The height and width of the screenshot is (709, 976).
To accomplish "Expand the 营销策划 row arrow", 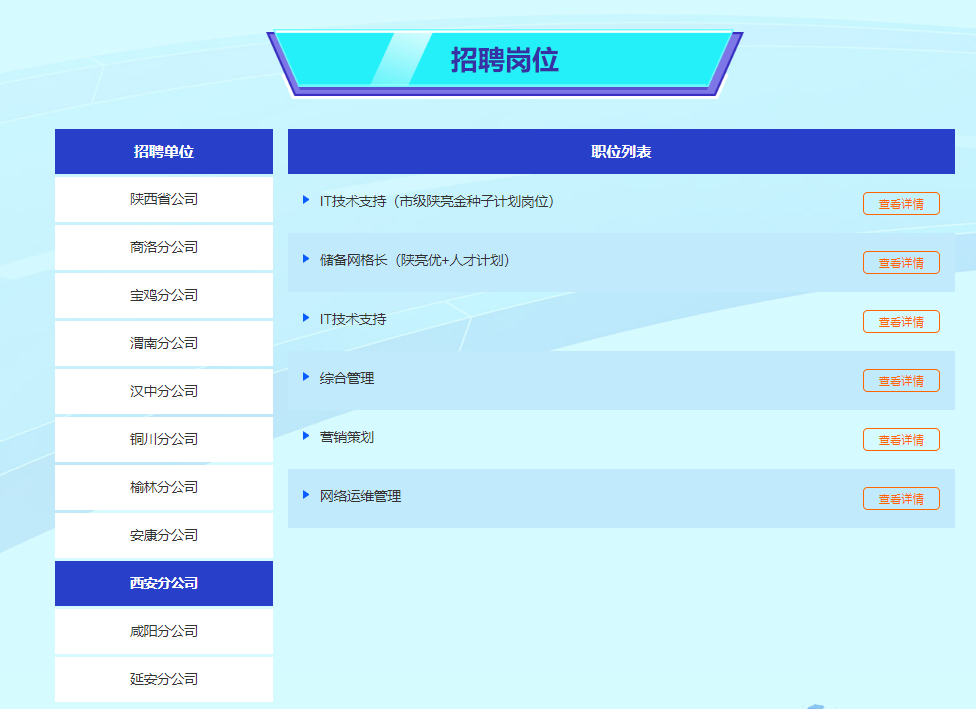I will 306,436.
